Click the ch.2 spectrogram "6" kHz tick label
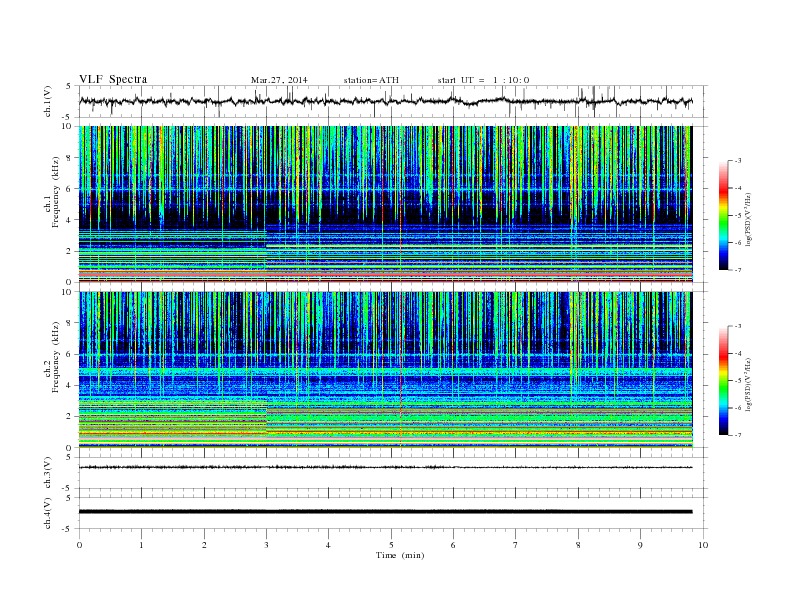The image size is (792, 612). 69,354
